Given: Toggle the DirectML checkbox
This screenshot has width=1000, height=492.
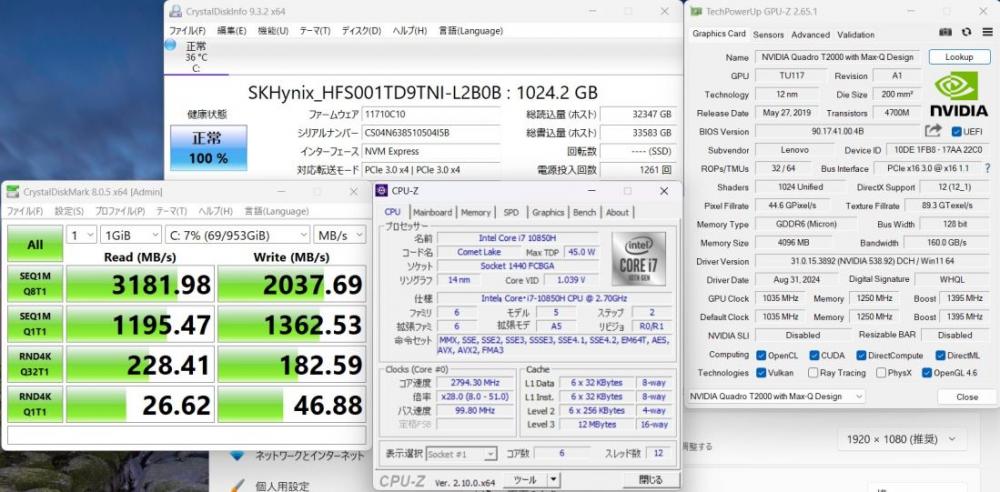Looking at the screenshot, I should tap(940, 355).
